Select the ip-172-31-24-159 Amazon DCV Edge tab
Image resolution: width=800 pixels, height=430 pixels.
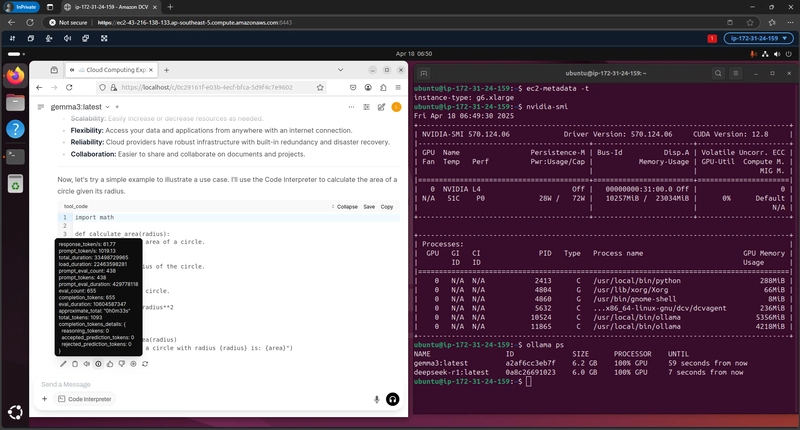[111, 7]
